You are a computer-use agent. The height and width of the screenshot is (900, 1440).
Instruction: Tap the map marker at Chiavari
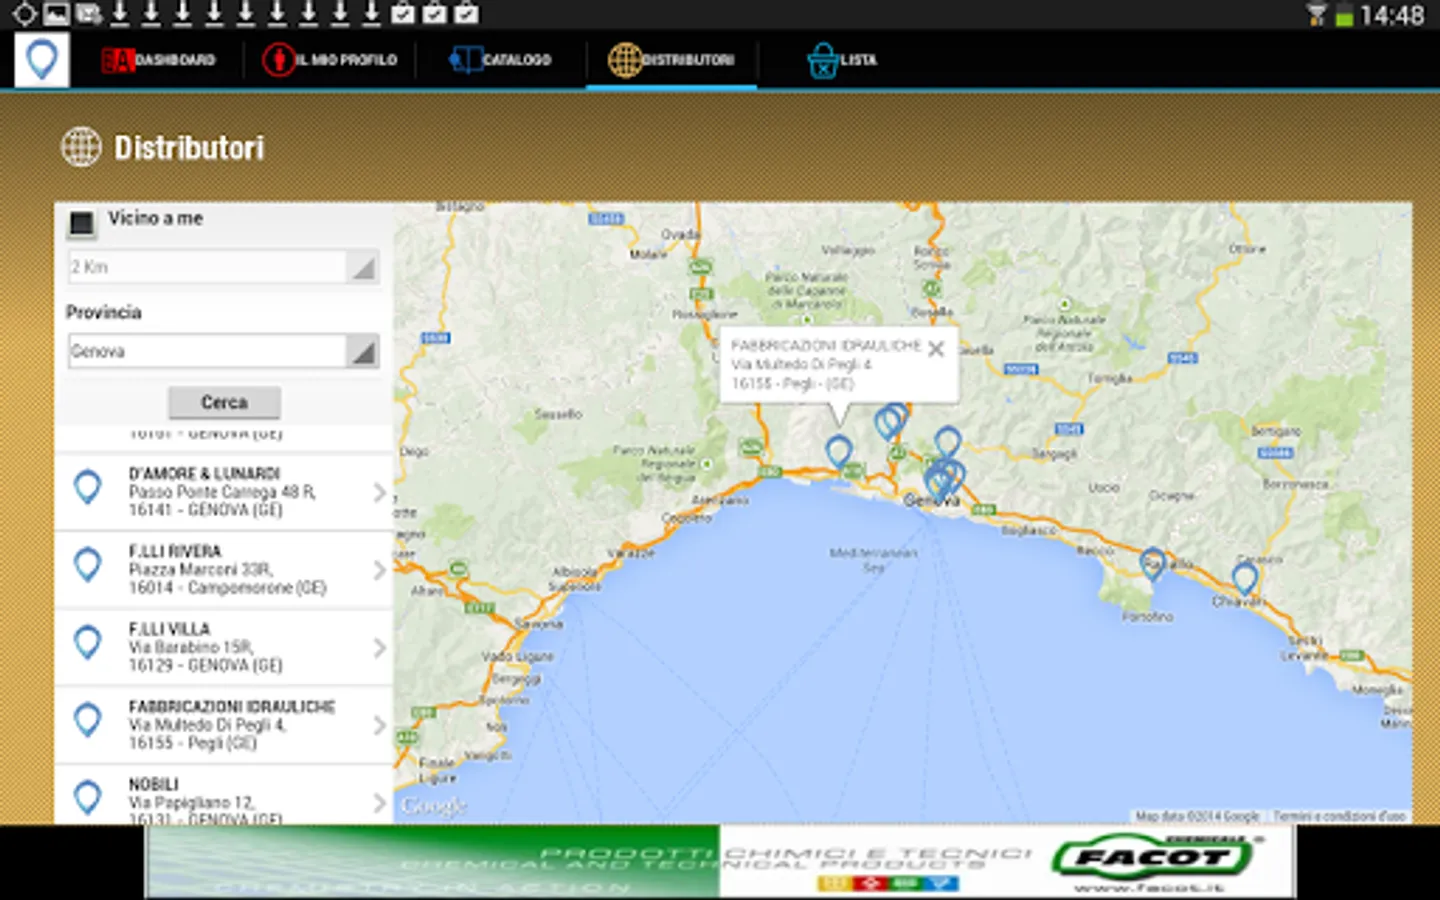(1245, 579)
